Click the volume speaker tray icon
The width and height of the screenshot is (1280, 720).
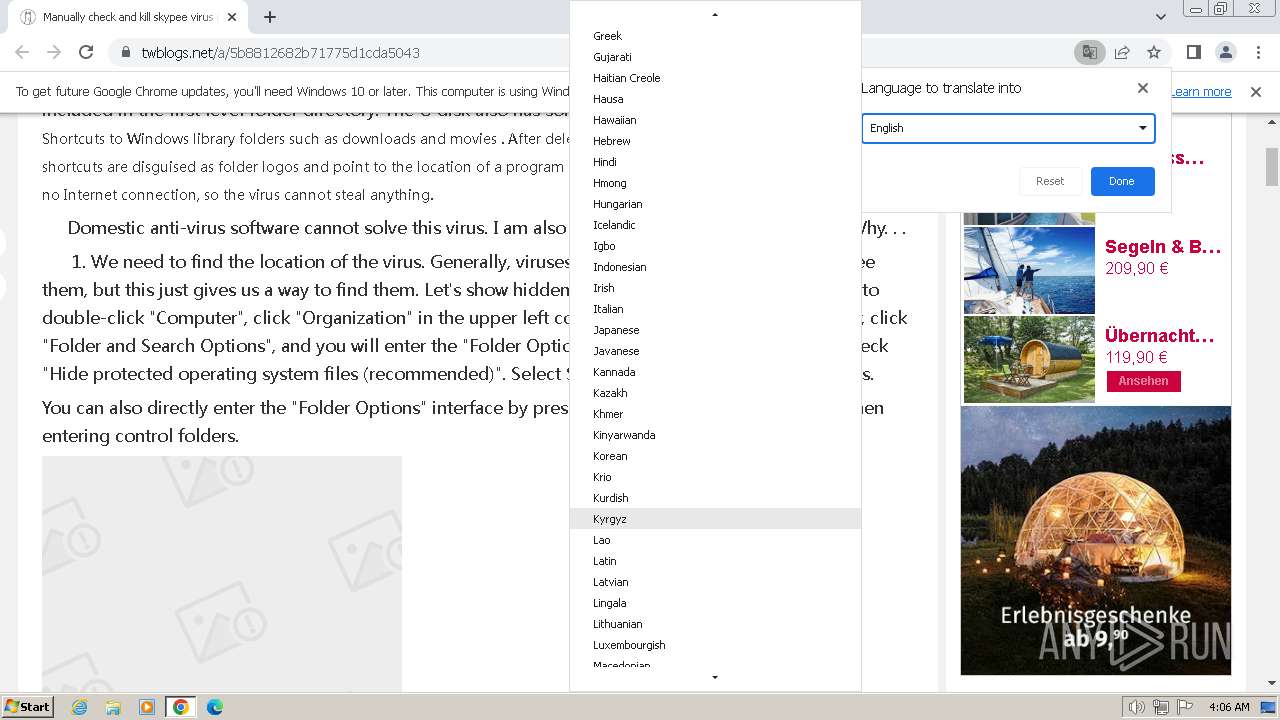(1137, 707)
